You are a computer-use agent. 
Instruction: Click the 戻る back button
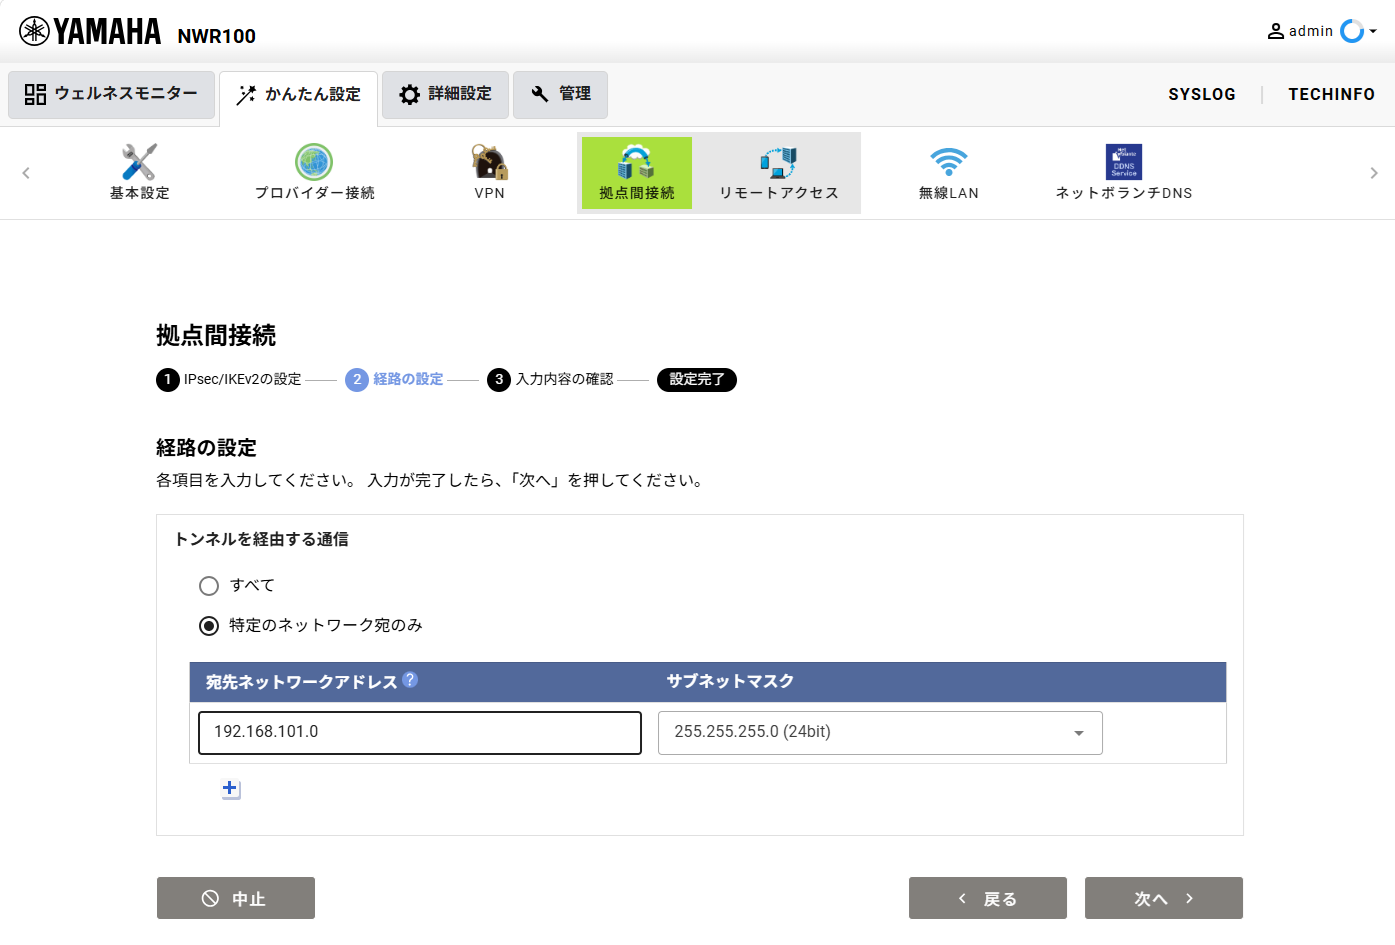click(988, 898)
